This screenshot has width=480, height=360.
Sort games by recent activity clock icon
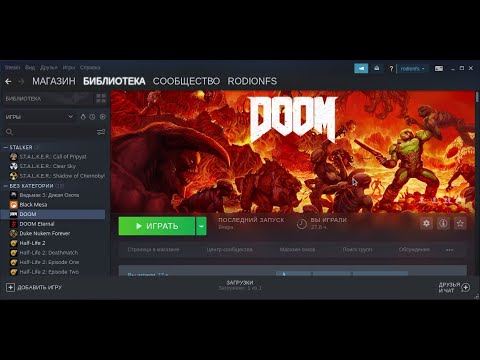(x=92, y=117)
